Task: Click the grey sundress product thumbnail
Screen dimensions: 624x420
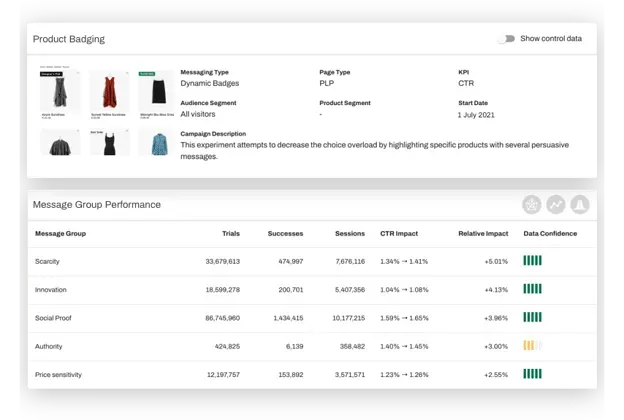Action: 60,93
